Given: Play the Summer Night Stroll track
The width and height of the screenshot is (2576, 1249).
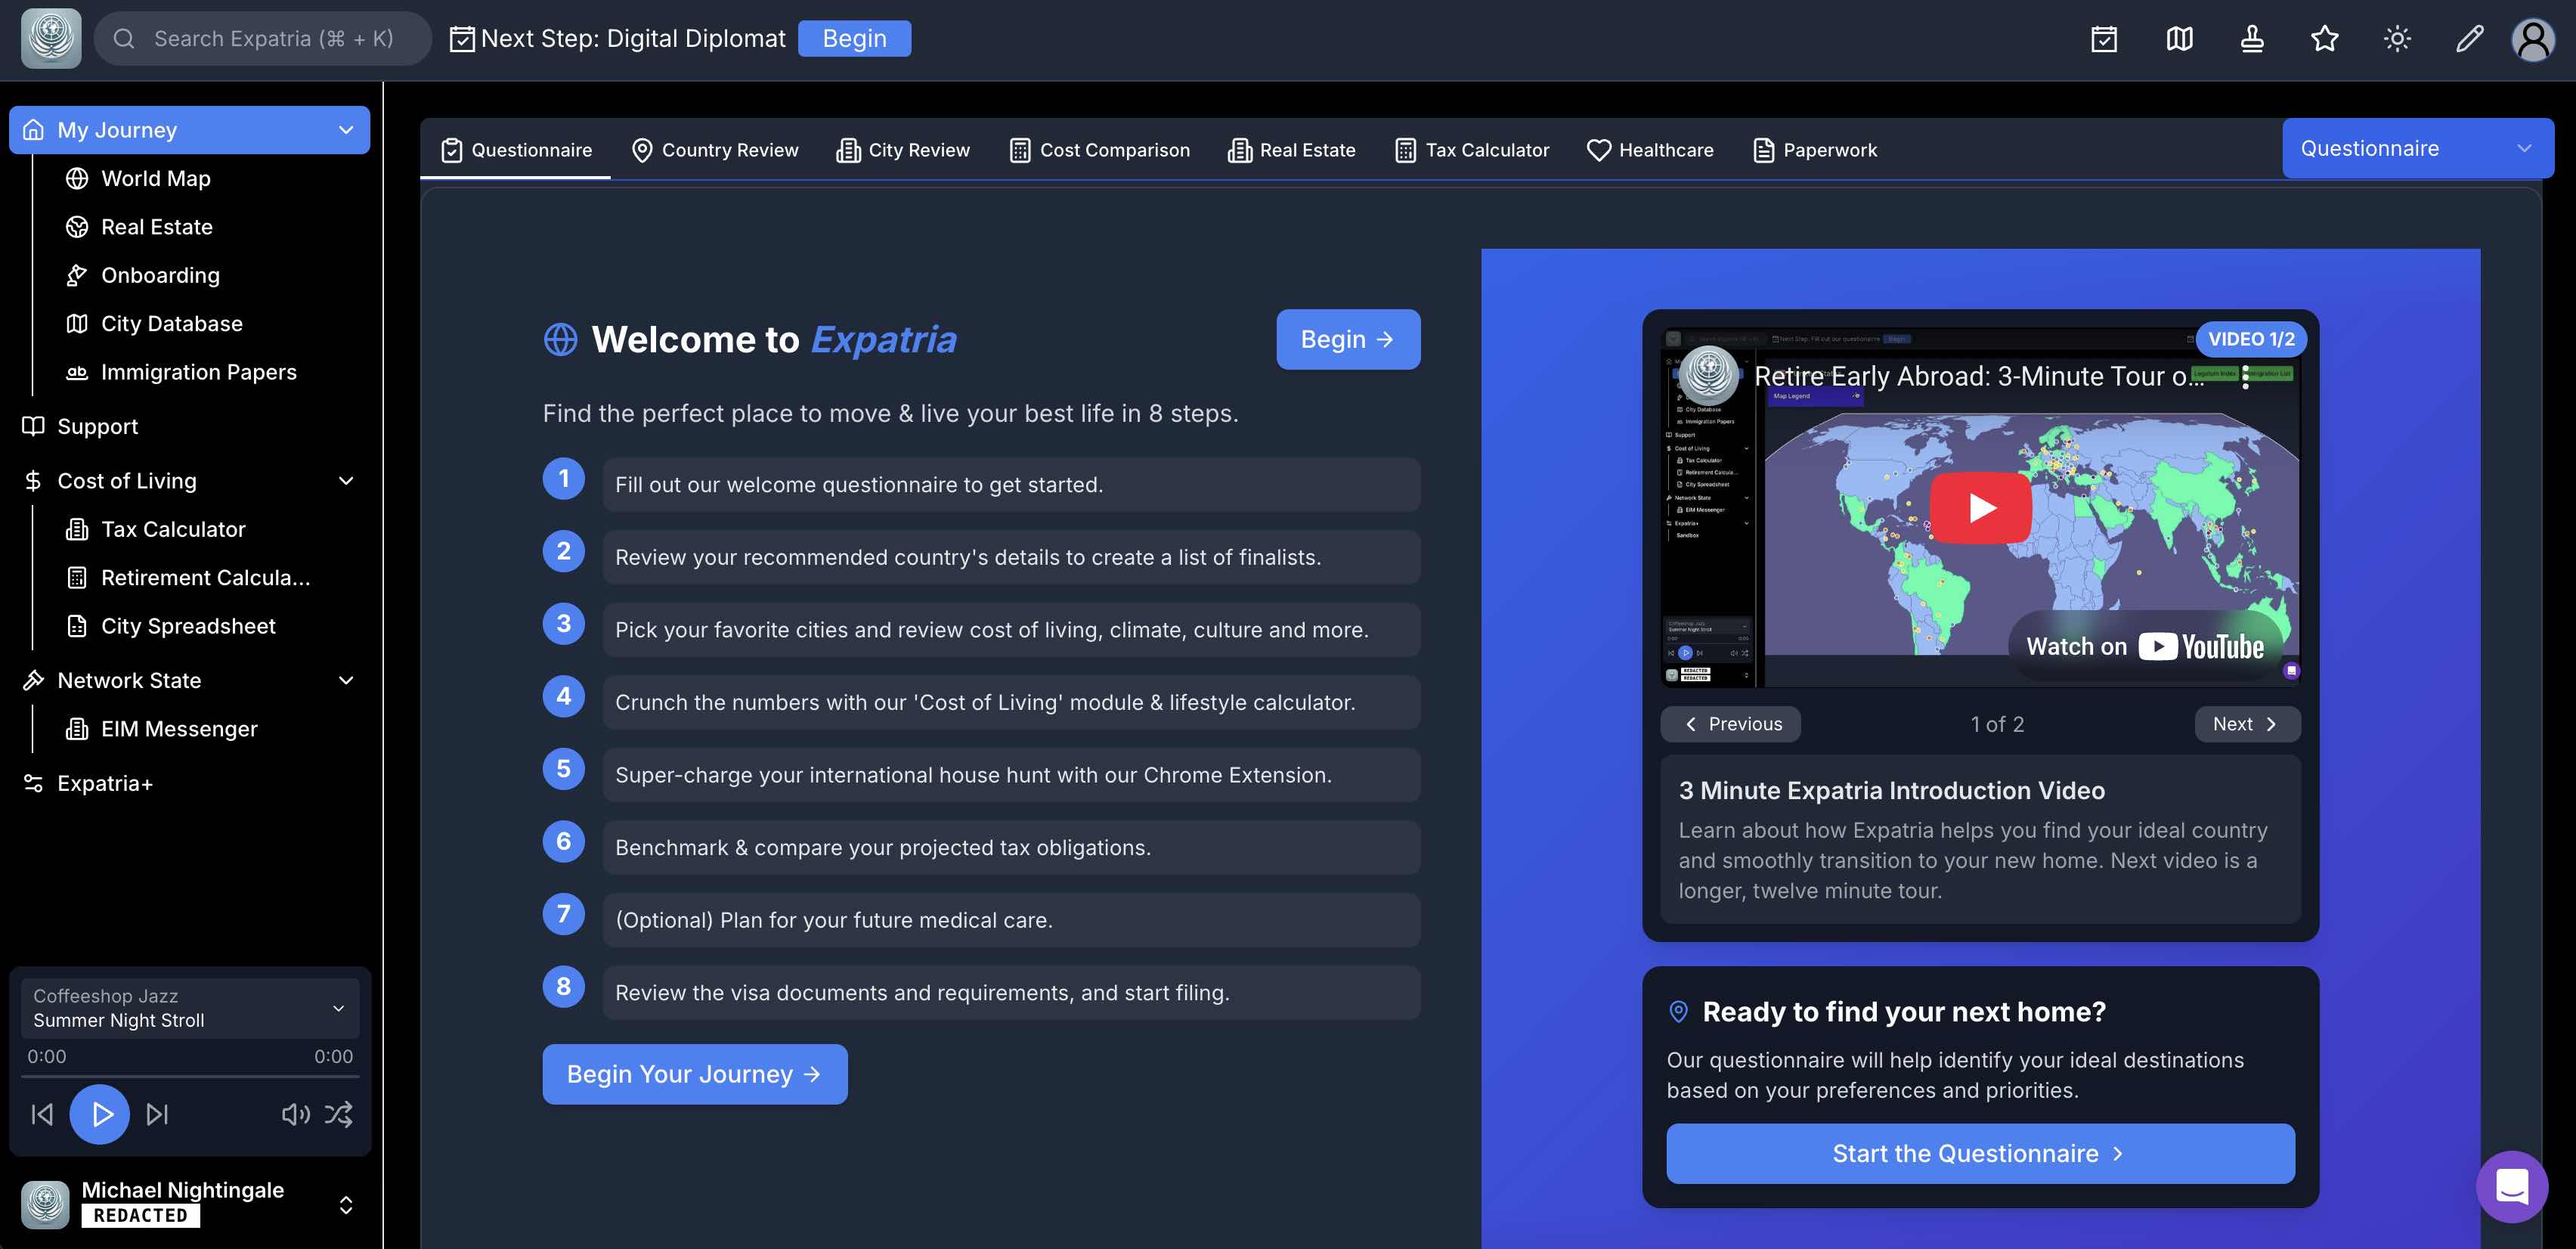Looking at the screenshot, I should [x=100, y=1114].
